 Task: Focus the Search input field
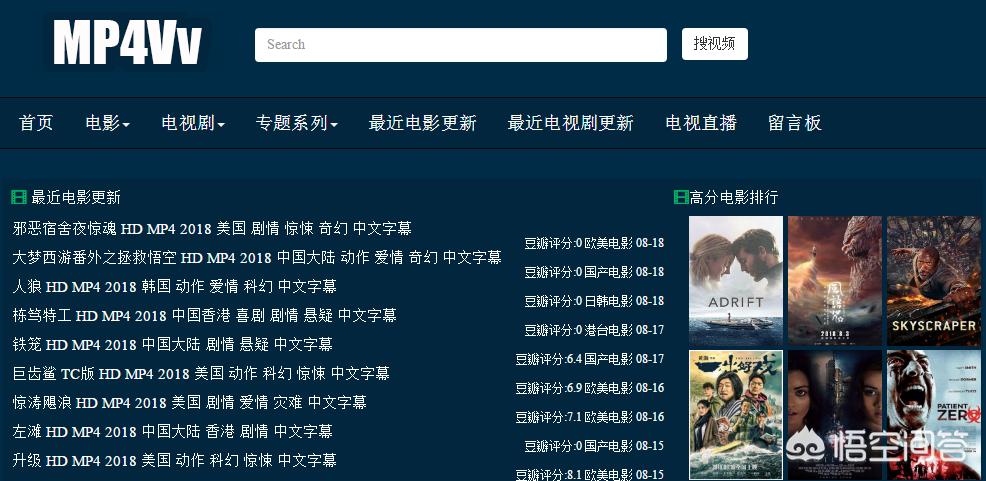(x=460, y=45)
